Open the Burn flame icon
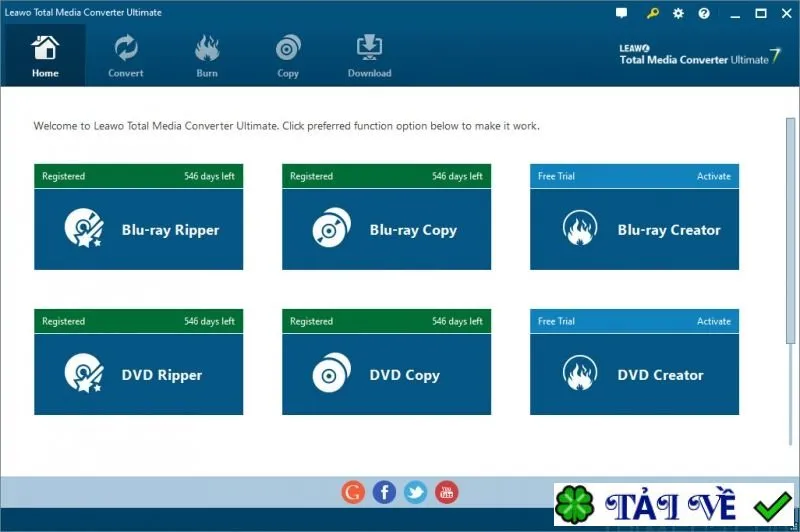 (x=207, y=48)
